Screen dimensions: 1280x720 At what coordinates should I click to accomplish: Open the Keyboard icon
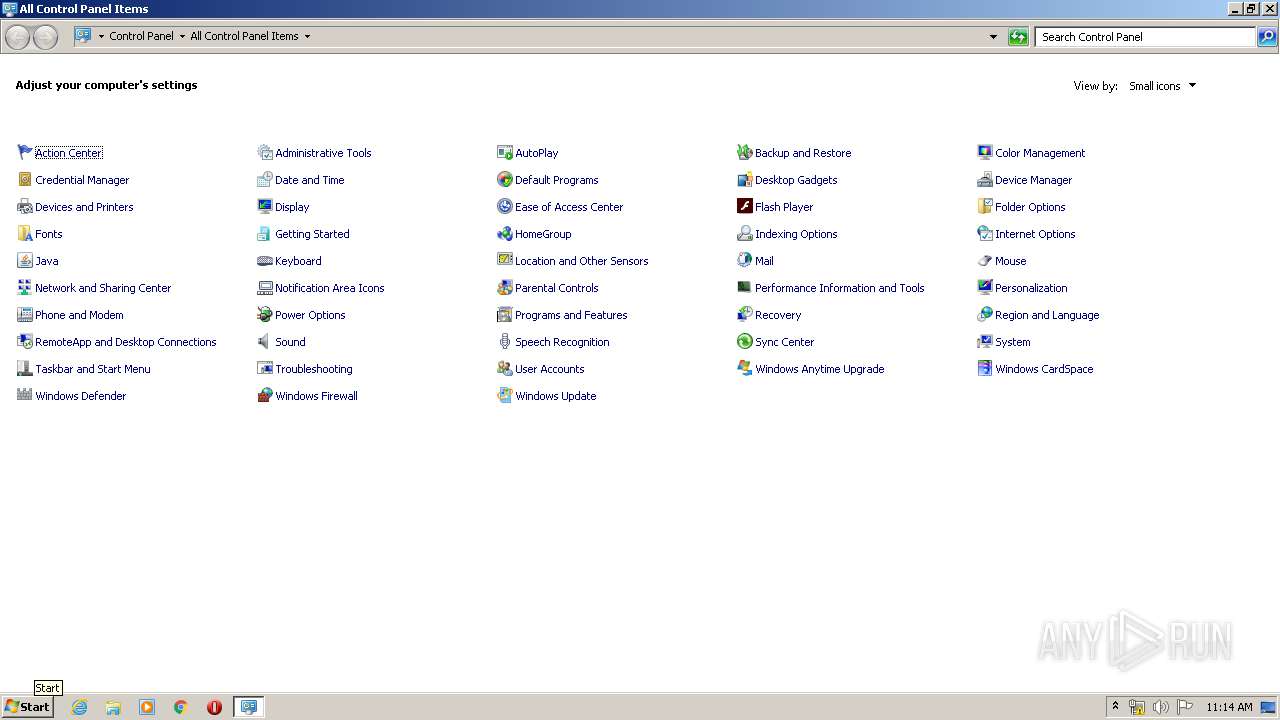[265, 261]
